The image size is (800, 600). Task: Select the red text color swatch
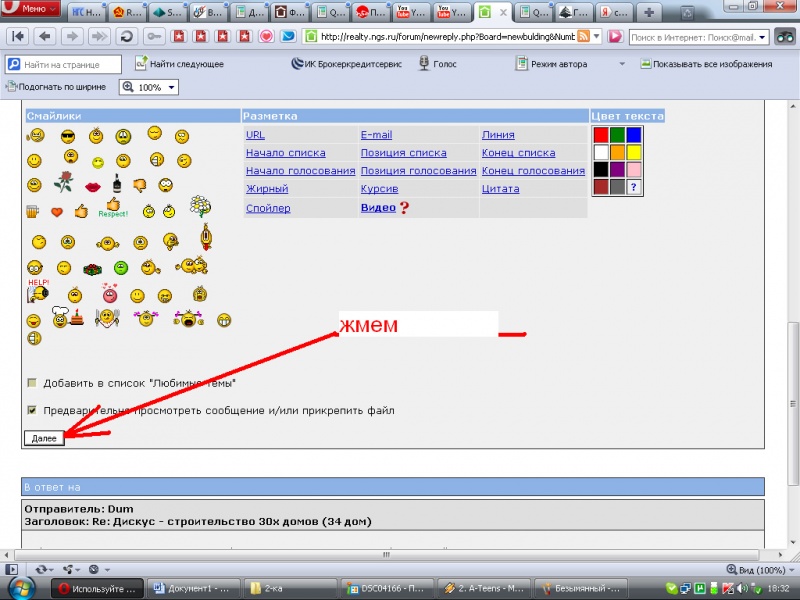point(601,135)
